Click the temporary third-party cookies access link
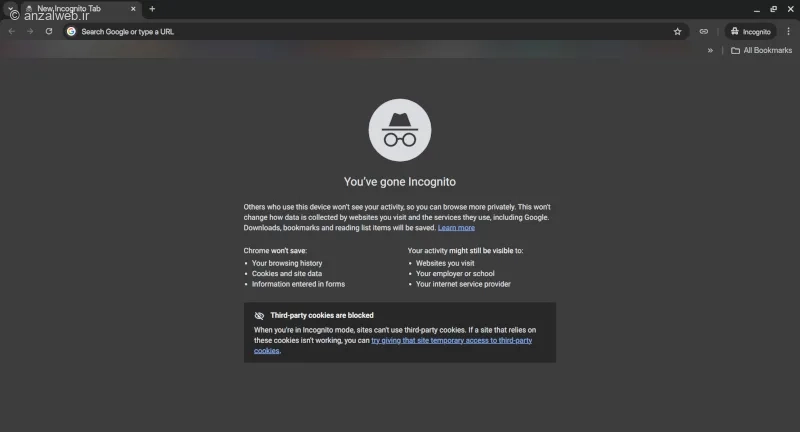 click(x=451, y=341)
